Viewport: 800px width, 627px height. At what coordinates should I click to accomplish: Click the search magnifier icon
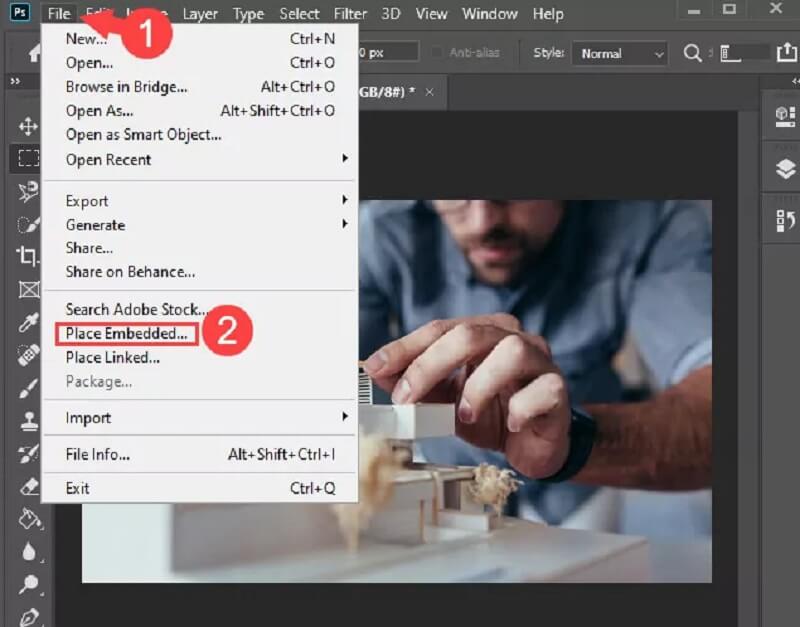pyautogui.click(x=692, y=53)
